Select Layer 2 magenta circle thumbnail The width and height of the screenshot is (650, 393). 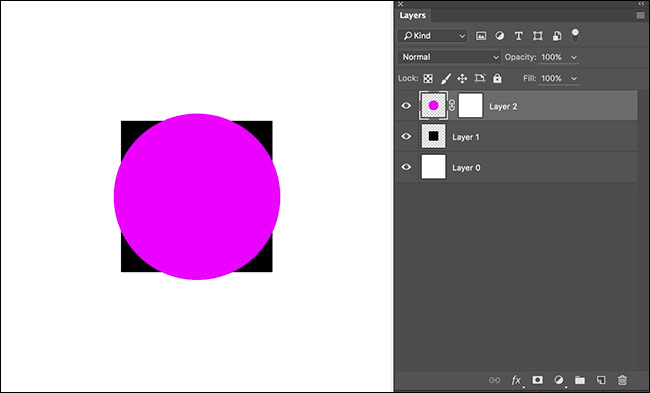[x=434, y=105]
